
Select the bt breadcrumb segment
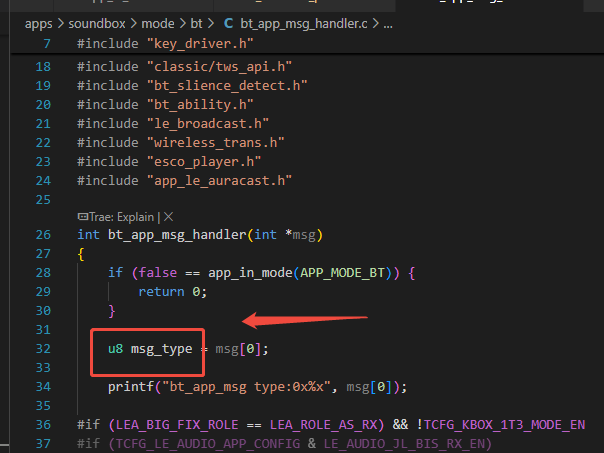196,24
